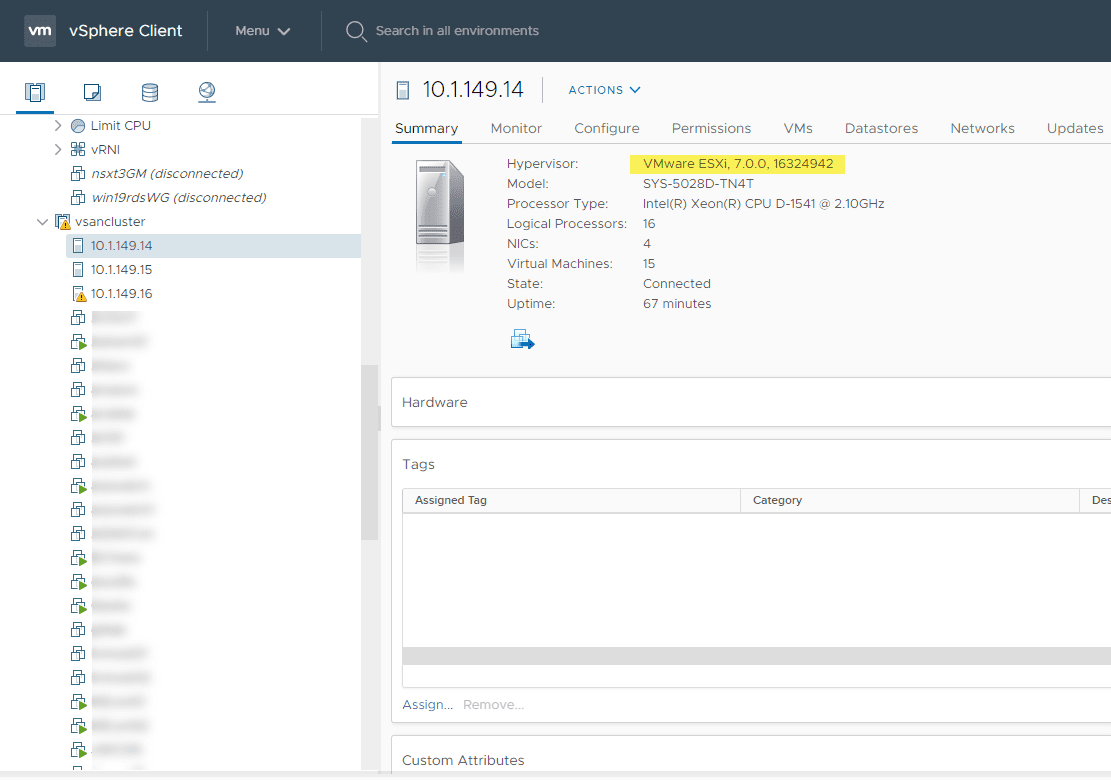This screenshot has width=1111, height=780.
Task: Click the Assign tag link
Action: pyautogui.click(x=427, y=704)
